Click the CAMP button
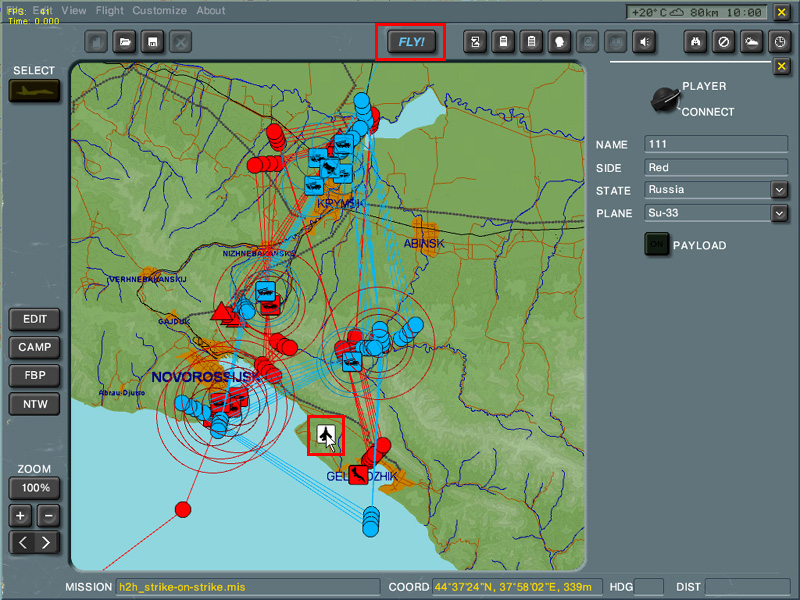Viewport: 800px width, 600px height. (x=35, y=347)
